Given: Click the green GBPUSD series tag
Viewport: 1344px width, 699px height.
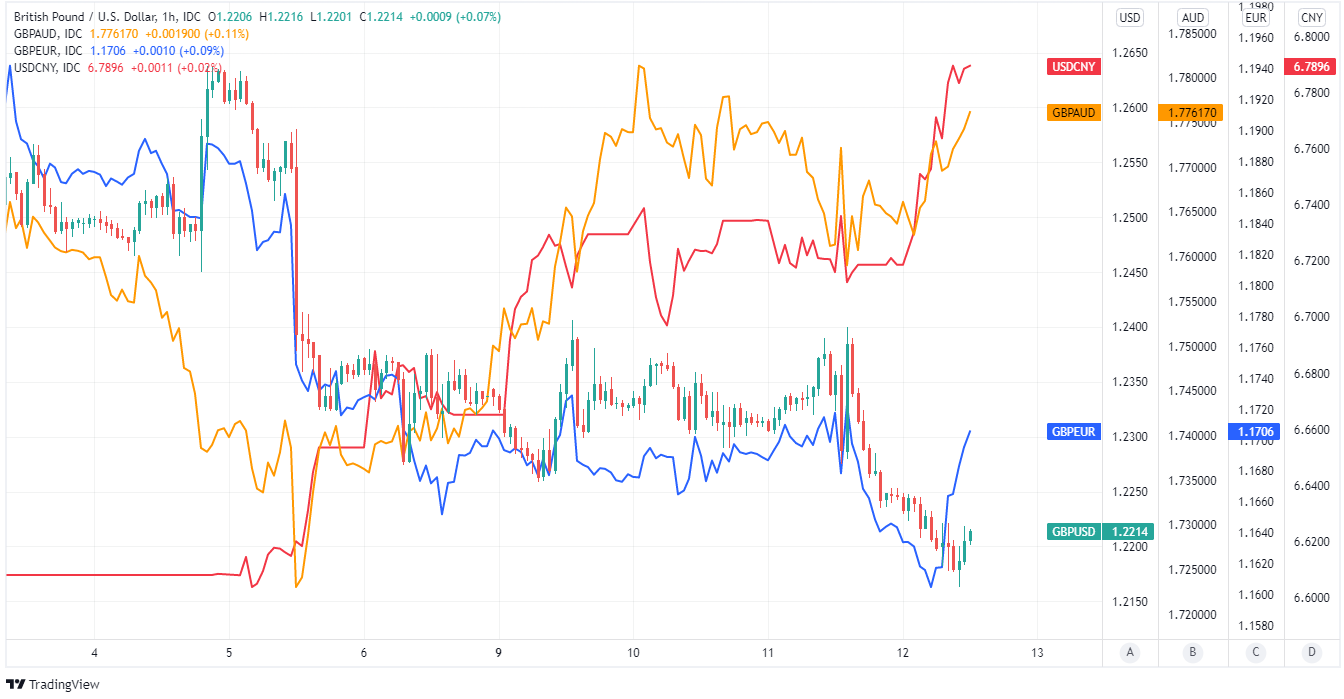Looking at the screenshot, I should (1073, 532).
